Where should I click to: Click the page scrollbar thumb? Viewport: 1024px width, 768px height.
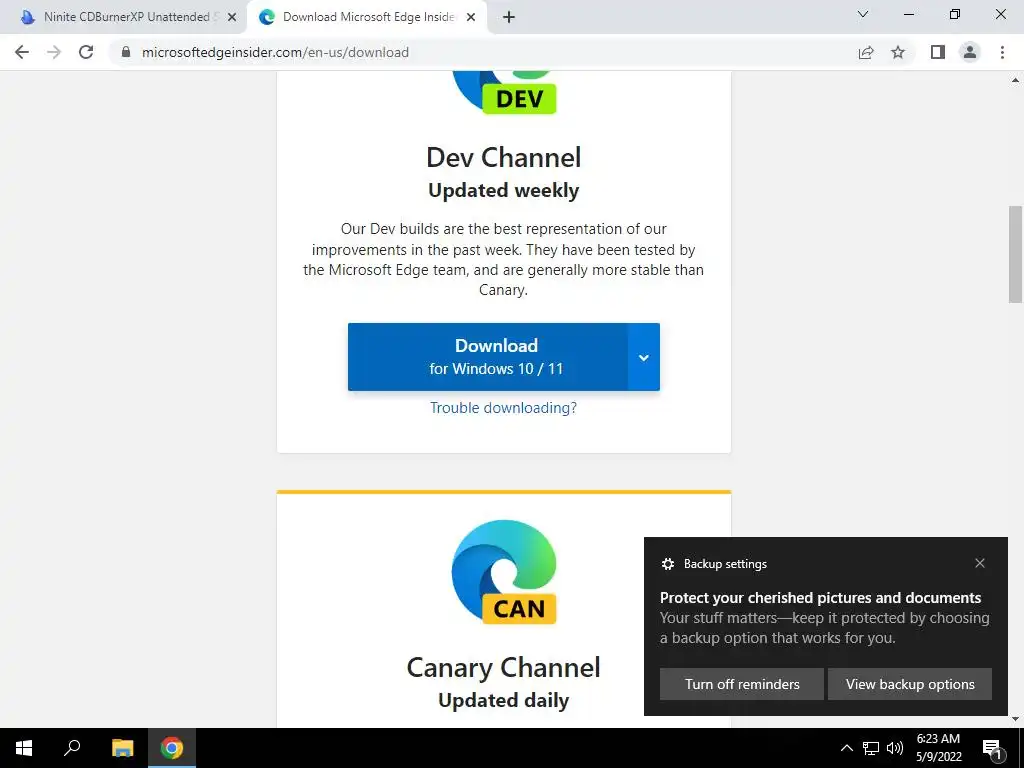point(1015,254)
